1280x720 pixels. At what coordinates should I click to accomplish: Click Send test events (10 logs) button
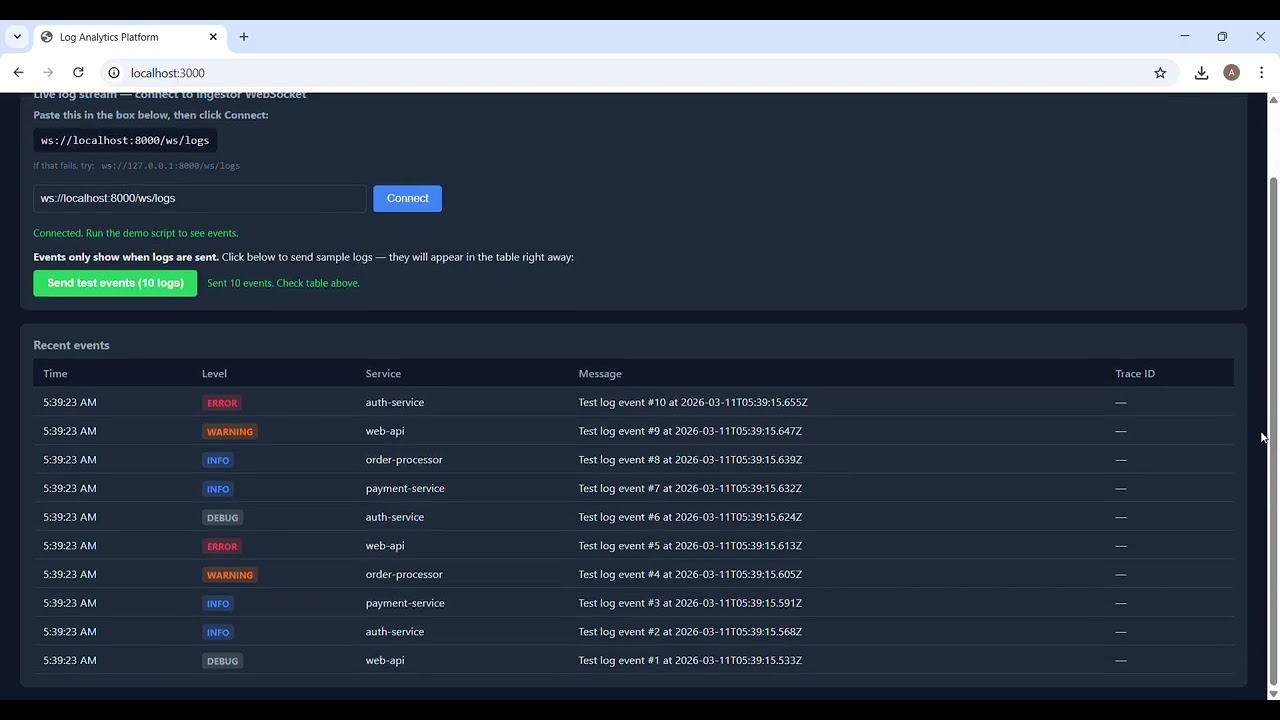pos(115,283)
